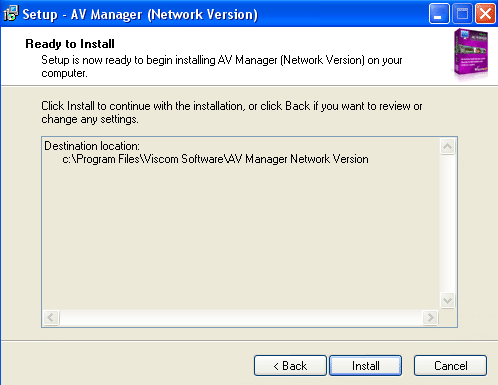The height and width of the screenshot is (385, 498).
Task: Click the 'Click Install to continue' instruction text
Action: (x=232, y=112)
